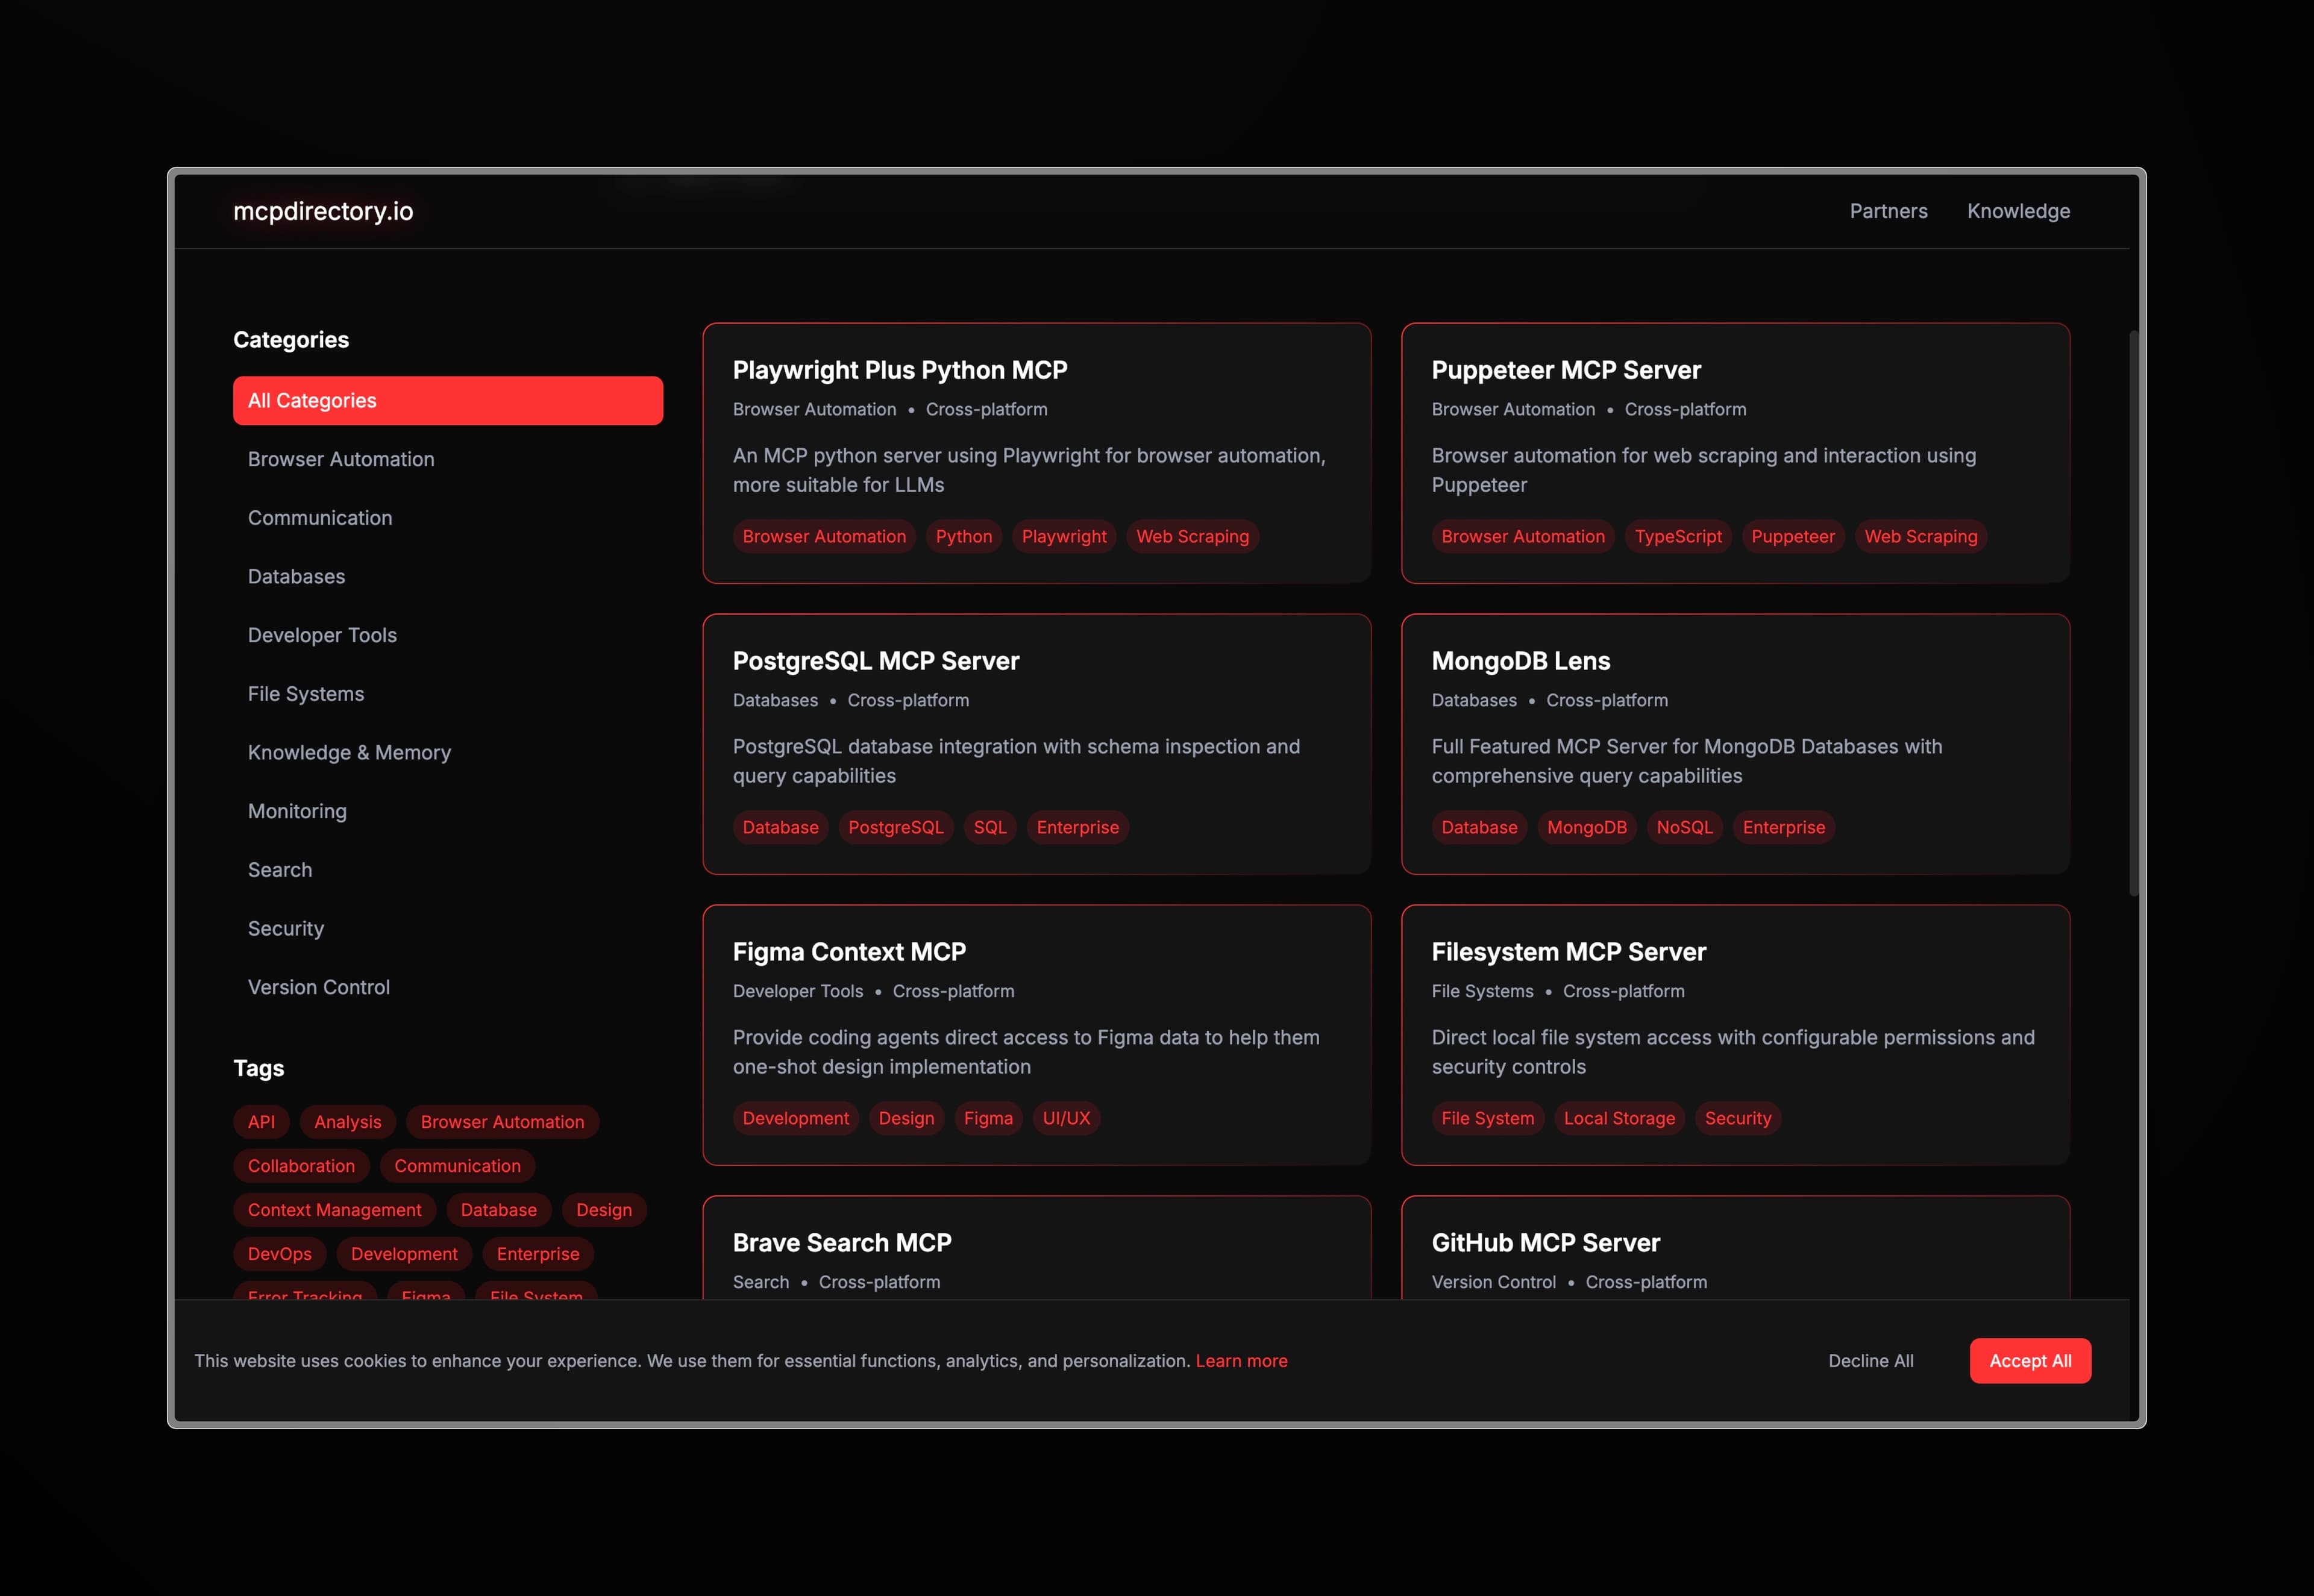Click the Analysis tag in sidebar
This screenshot has width=2314, height=1596.
tap(348, 1122)
